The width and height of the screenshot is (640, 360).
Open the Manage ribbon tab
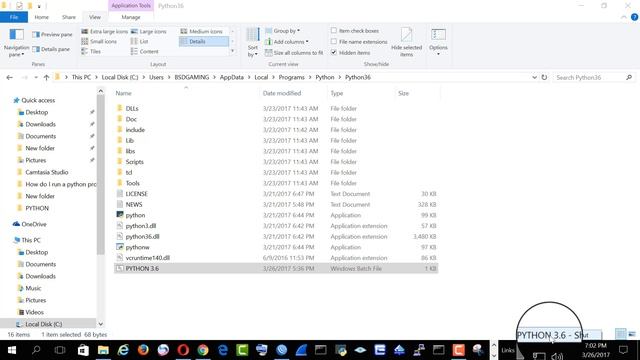(x=131, y=17)
